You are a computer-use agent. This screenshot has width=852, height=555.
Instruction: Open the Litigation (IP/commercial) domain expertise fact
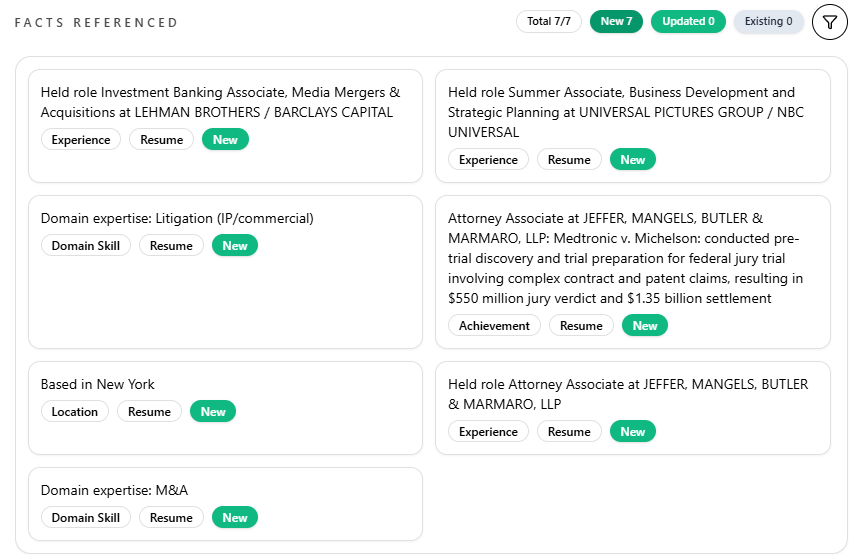pos(225,272)
